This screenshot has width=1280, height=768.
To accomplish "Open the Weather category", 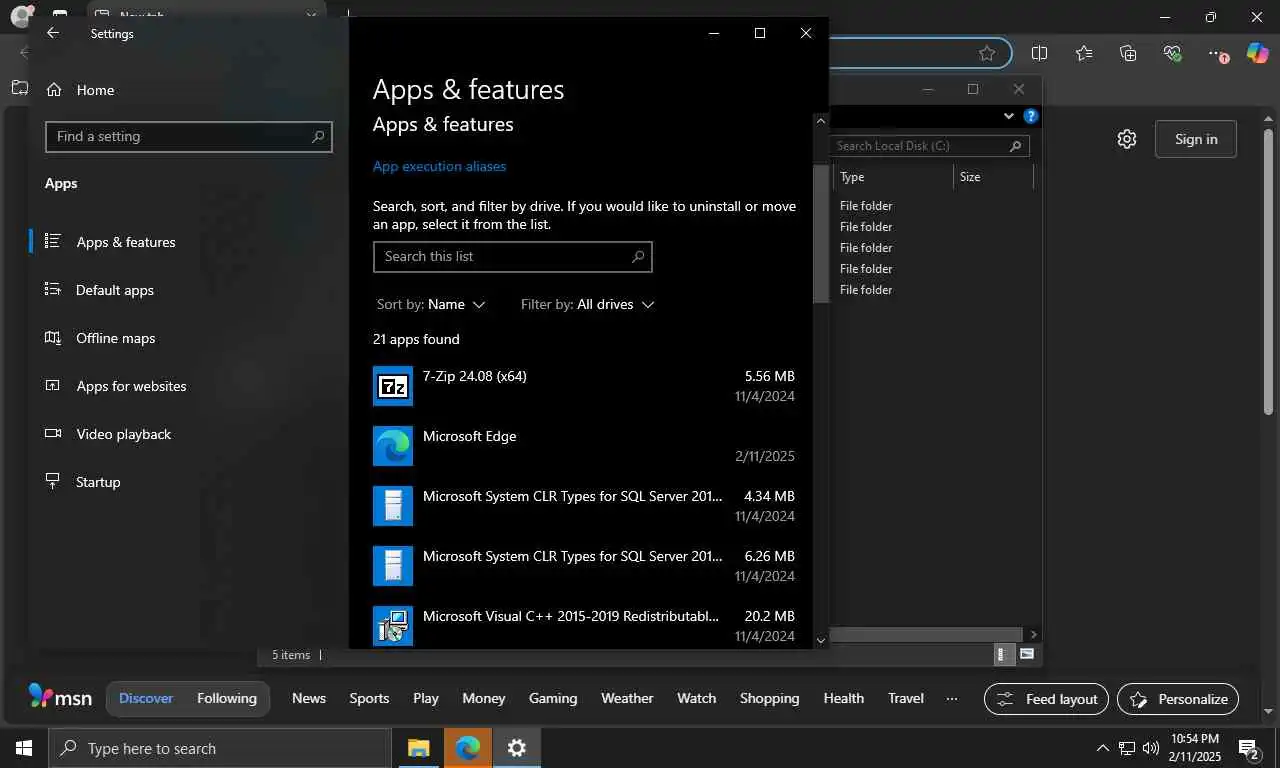I will pos(627,698).
